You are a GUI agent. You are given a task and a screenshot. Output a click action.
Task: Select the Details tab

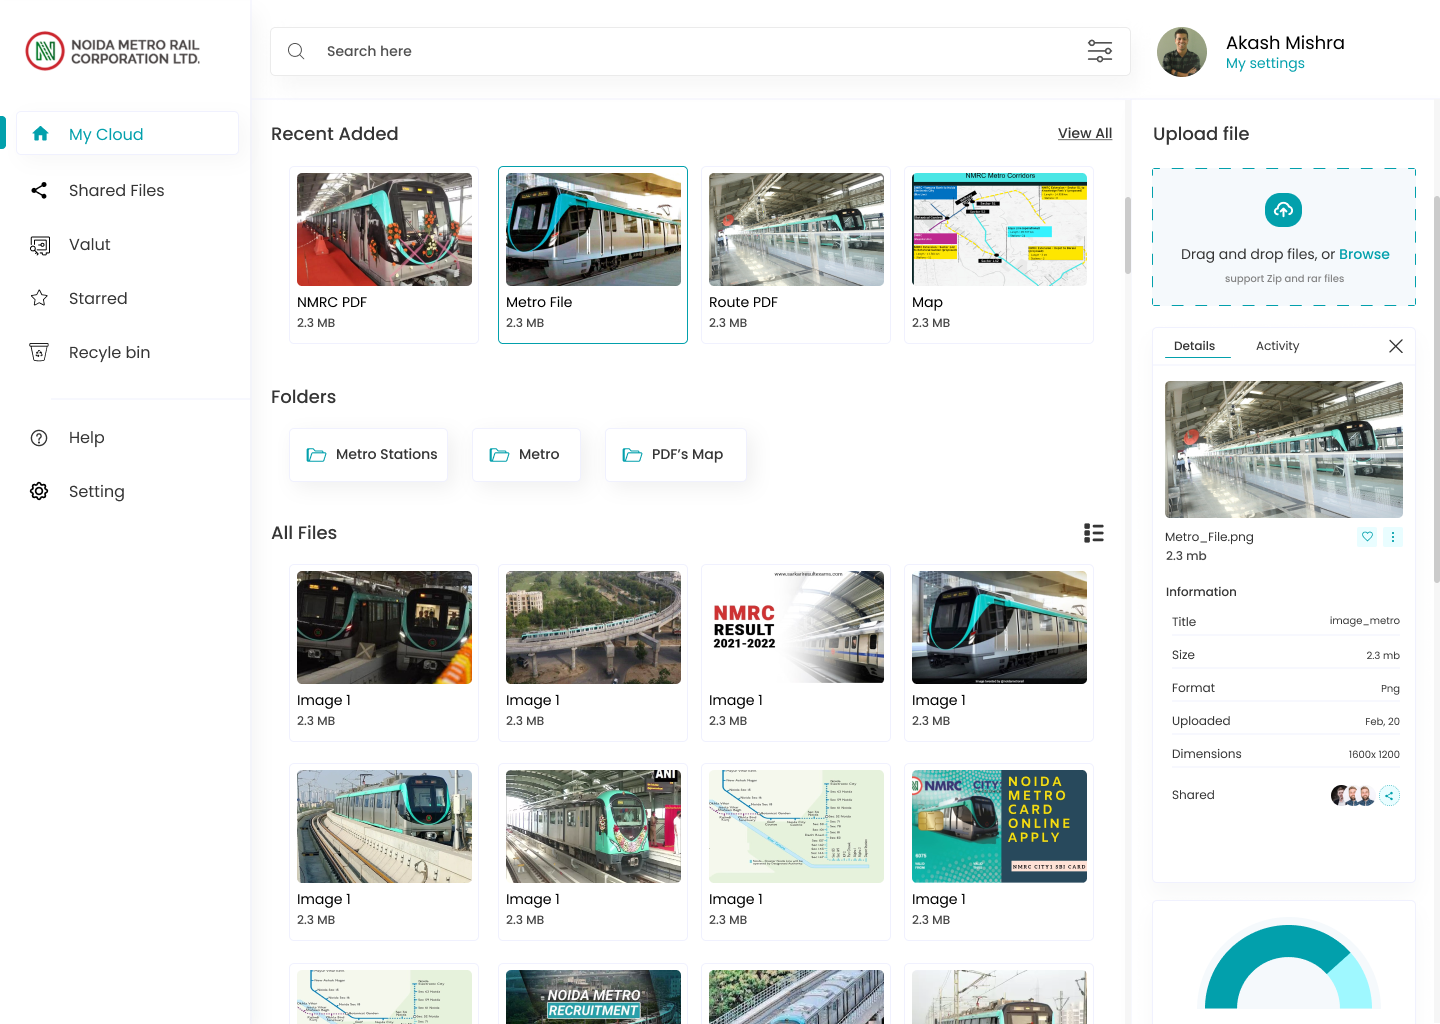[x=1194, y=346]
